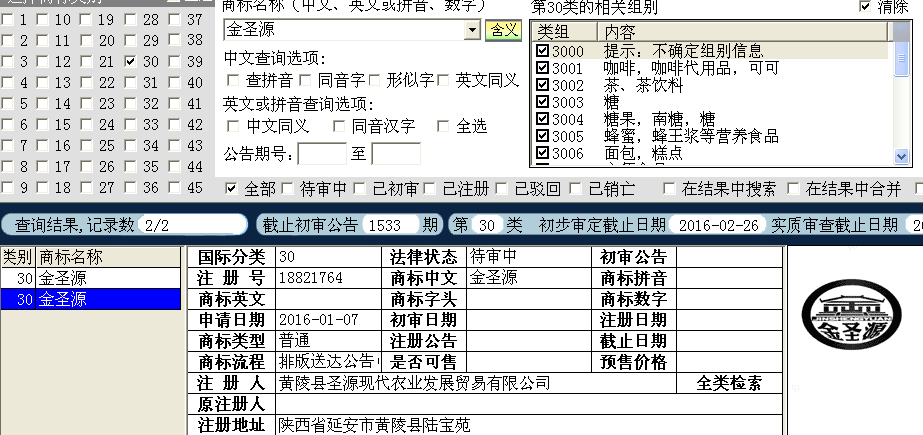Click the 含义 button

[503, 30]
